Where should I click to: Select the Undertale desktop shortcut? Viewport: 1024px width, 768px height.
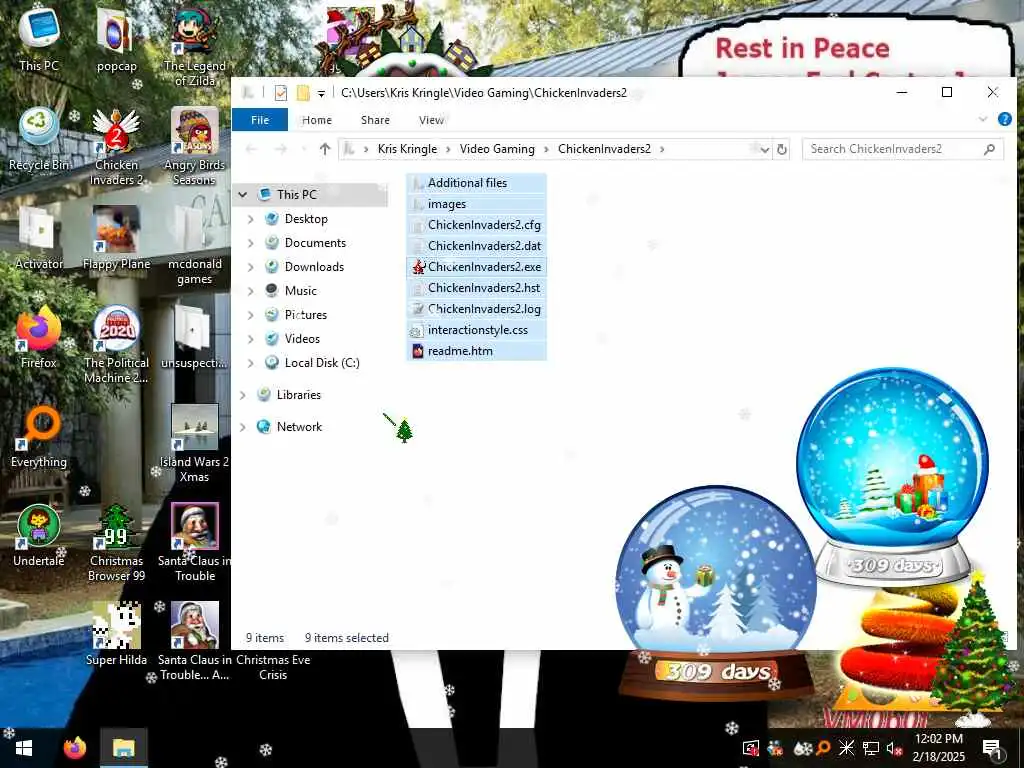39,536
